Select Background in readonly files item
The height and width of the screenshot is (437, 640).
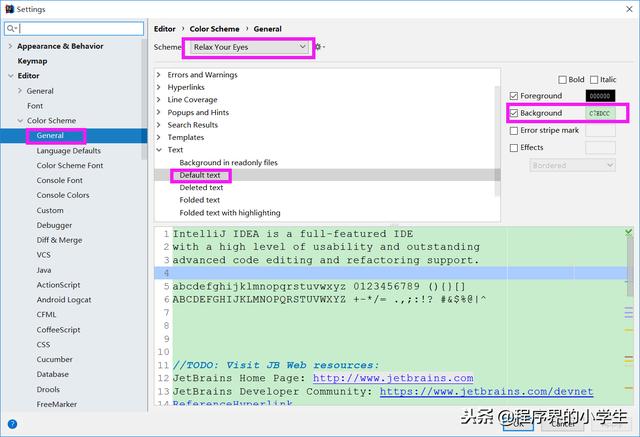coord(228,162)
